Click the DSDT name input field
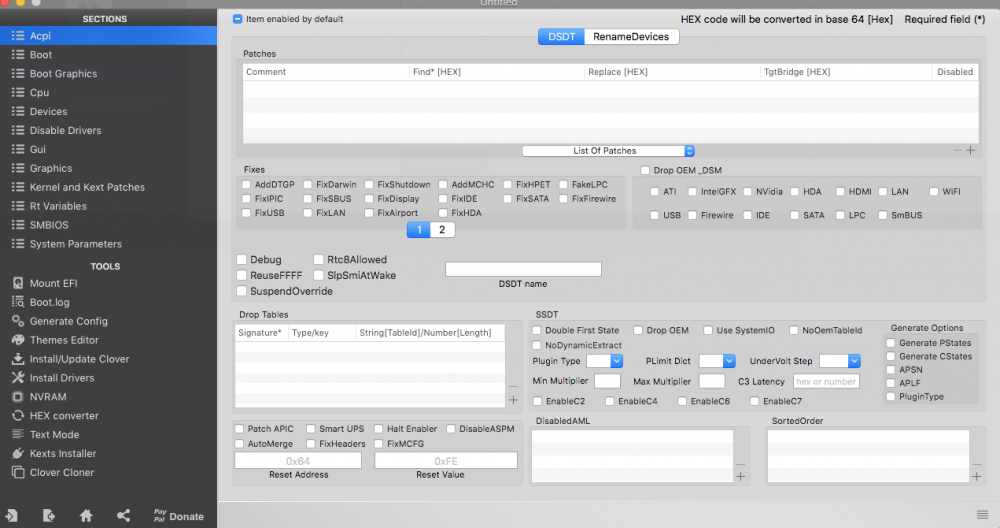Image resolution: width=1000 pixels, height=528 pixels. (x=523, y=269)
